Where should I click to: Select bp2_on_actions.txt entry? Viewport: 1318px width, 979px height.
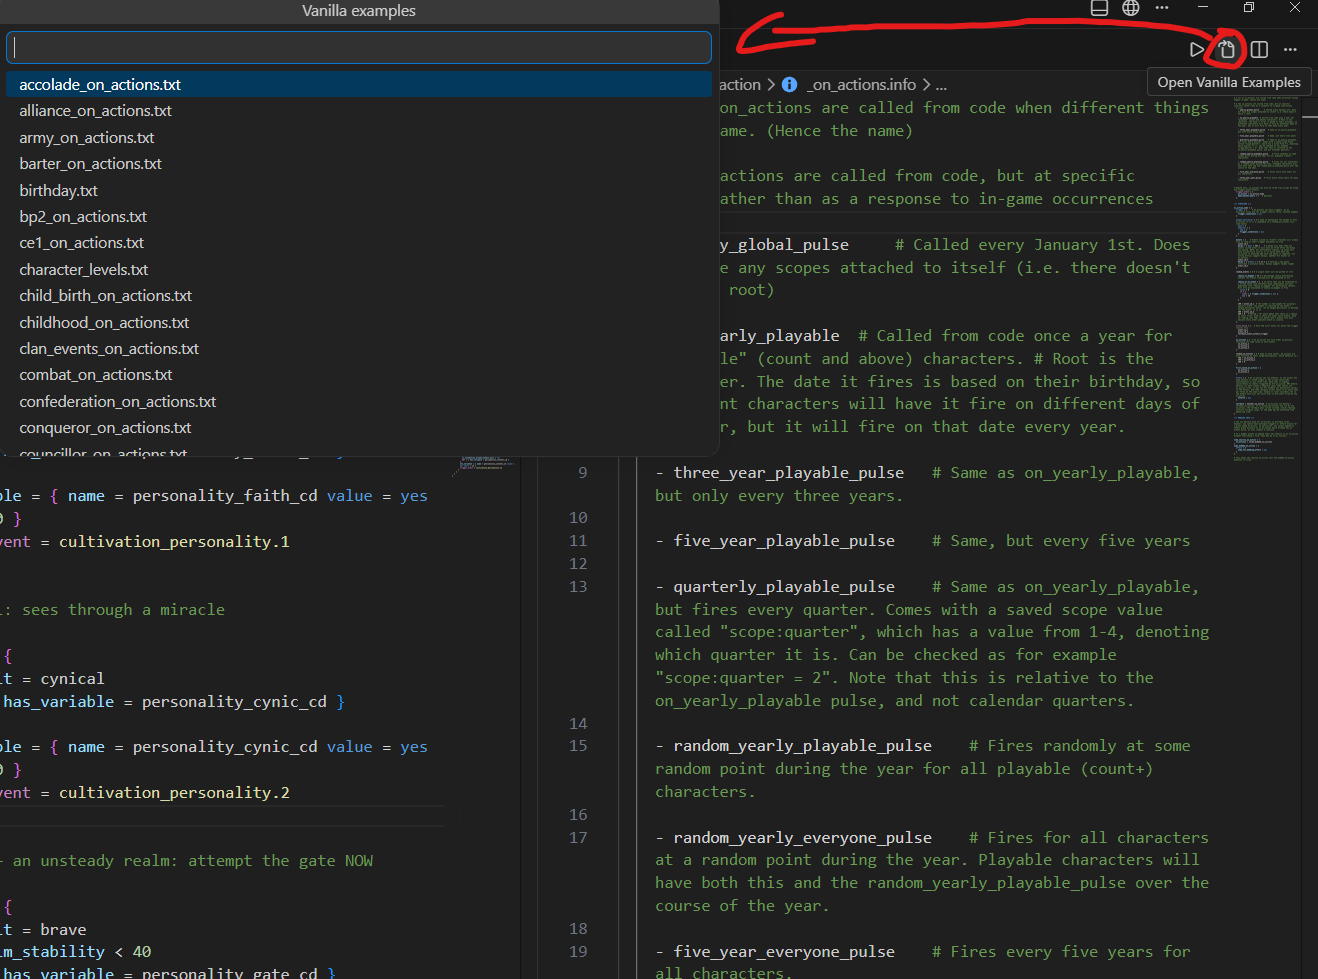[359, 217]
